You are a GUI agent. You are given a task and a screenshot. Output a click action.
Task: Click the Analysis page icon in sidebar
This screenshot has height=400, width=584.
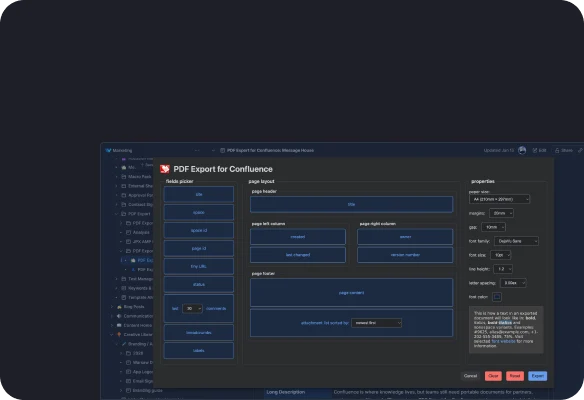tap(128, 232)
